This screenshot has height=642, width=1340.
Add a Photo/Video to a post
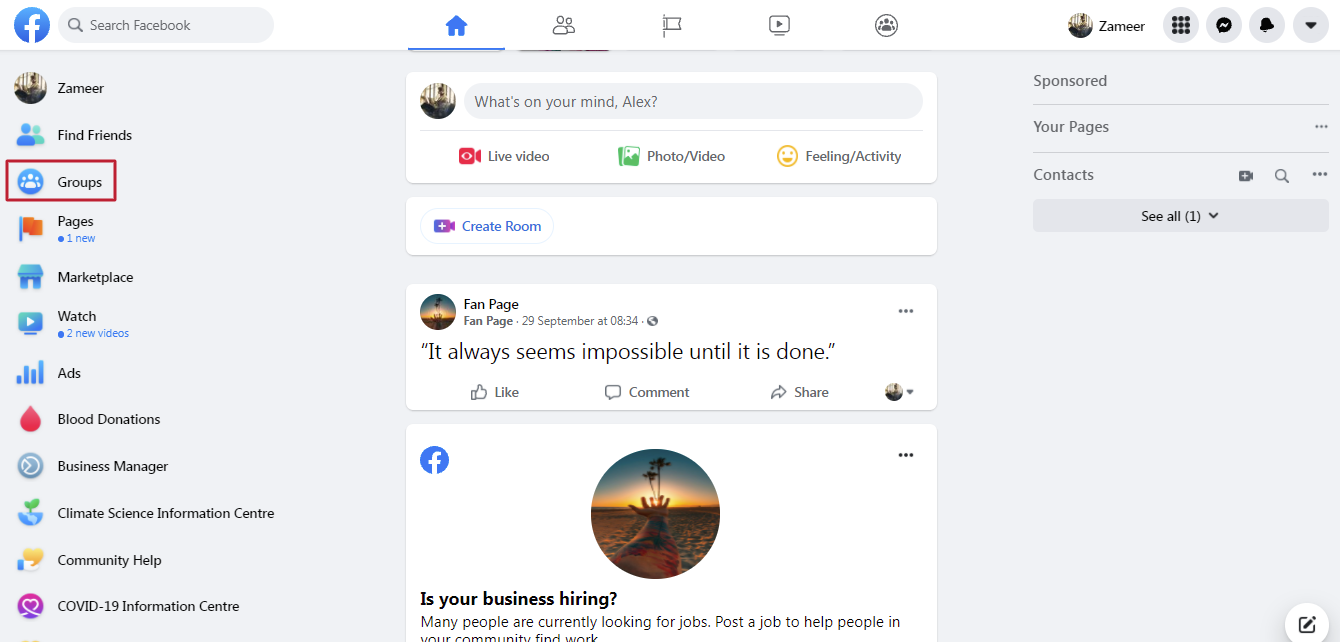click(672, 156)
